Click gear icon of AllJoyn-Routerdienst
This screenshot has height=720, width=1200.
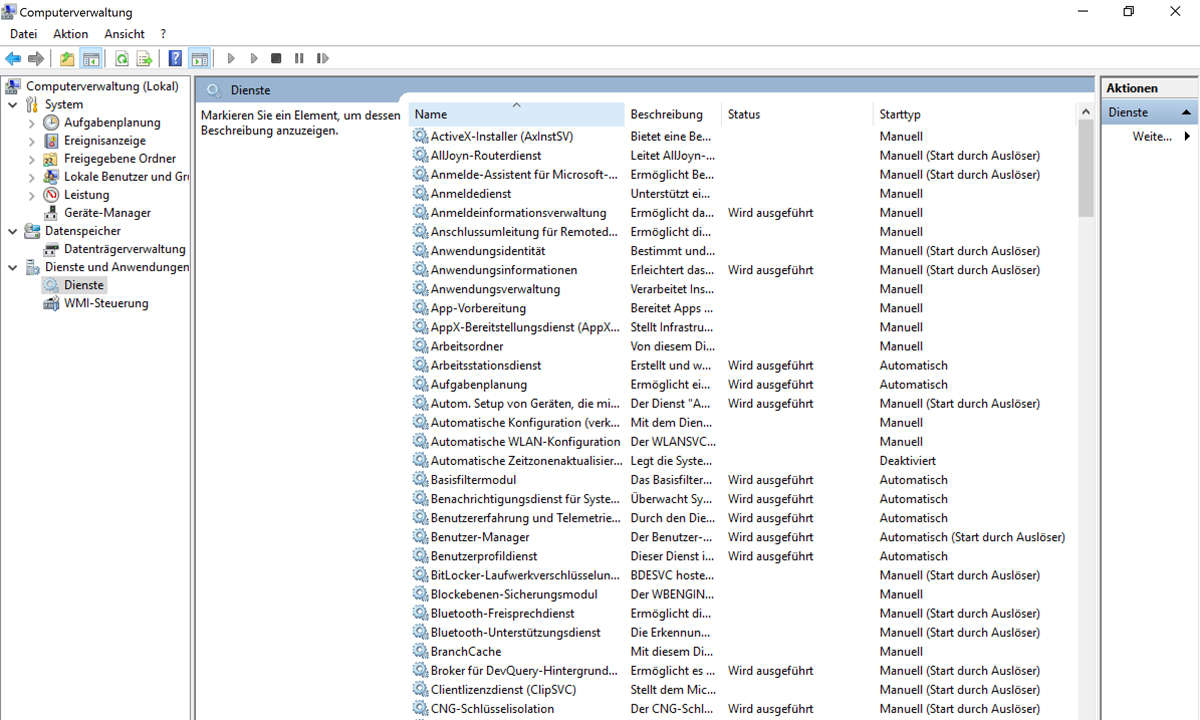pos(420,155)
